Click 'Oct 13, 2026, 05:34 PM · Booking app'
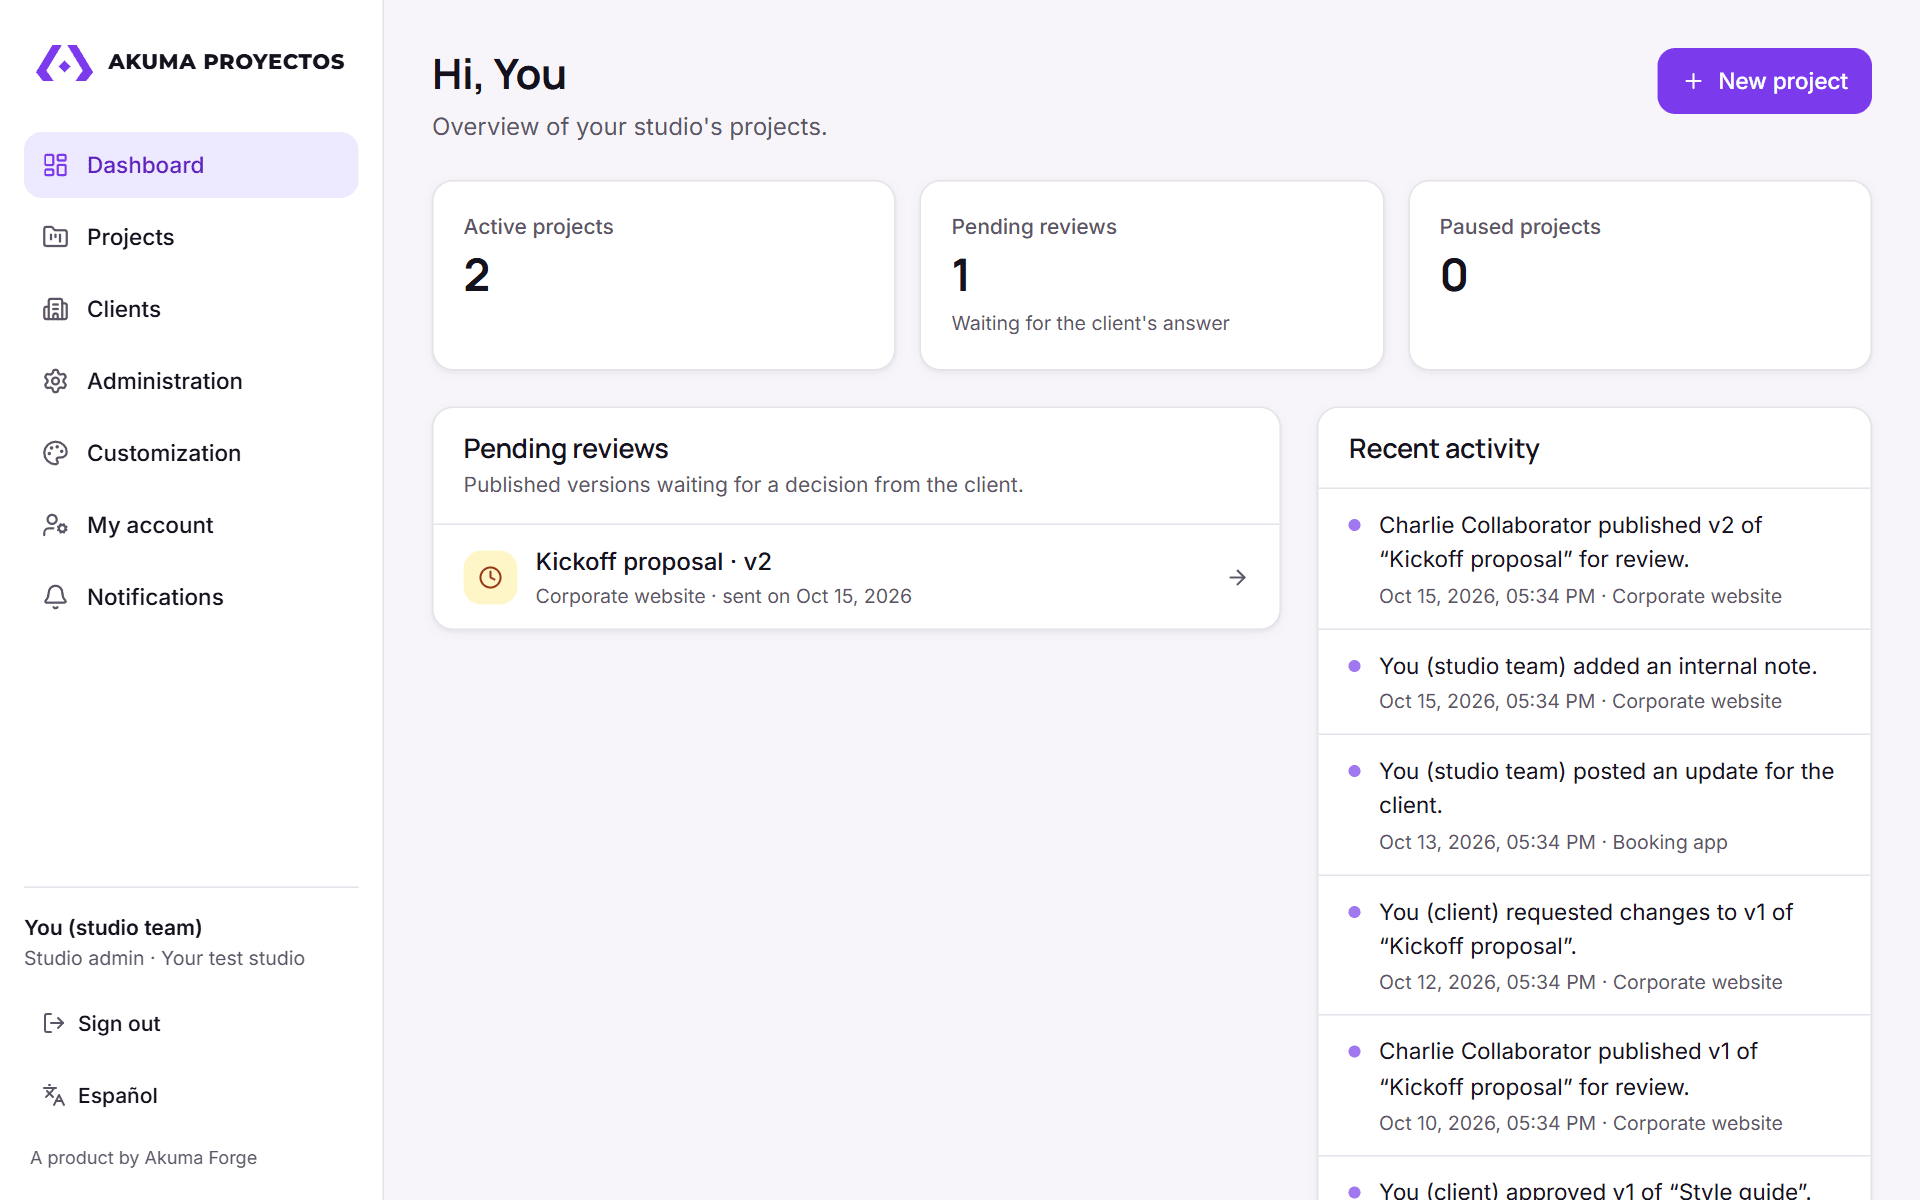The height and width of the screenshot is (1200, 1920). (x=1553, y=842)
